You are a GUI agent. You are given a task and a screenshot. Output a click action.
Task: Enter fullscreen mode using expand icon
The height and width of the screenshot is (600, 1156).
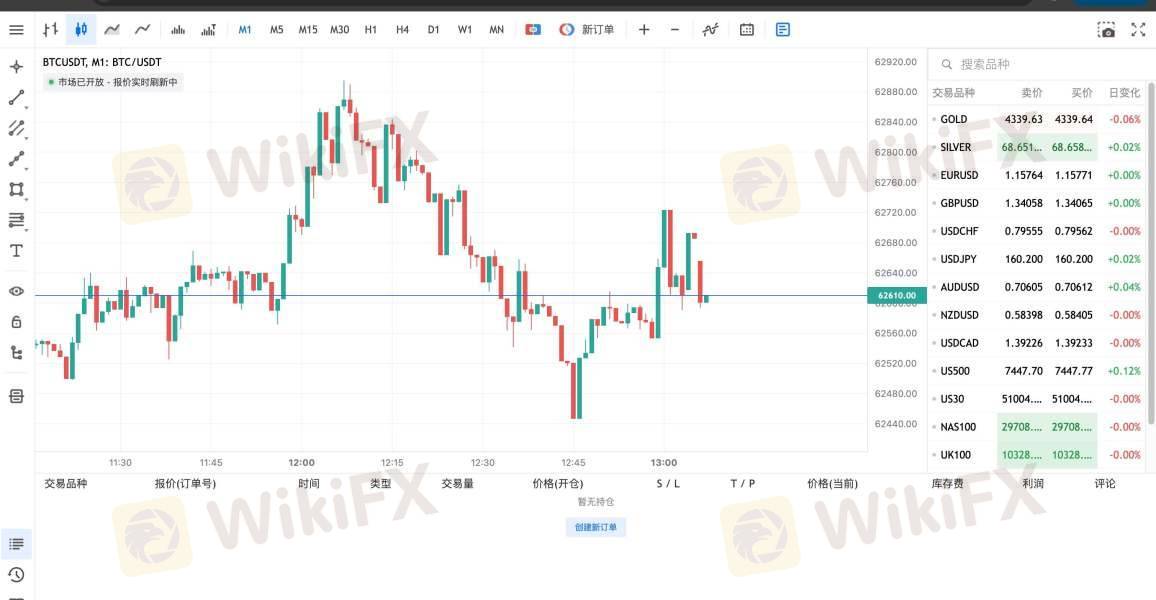coord(1138,29)
